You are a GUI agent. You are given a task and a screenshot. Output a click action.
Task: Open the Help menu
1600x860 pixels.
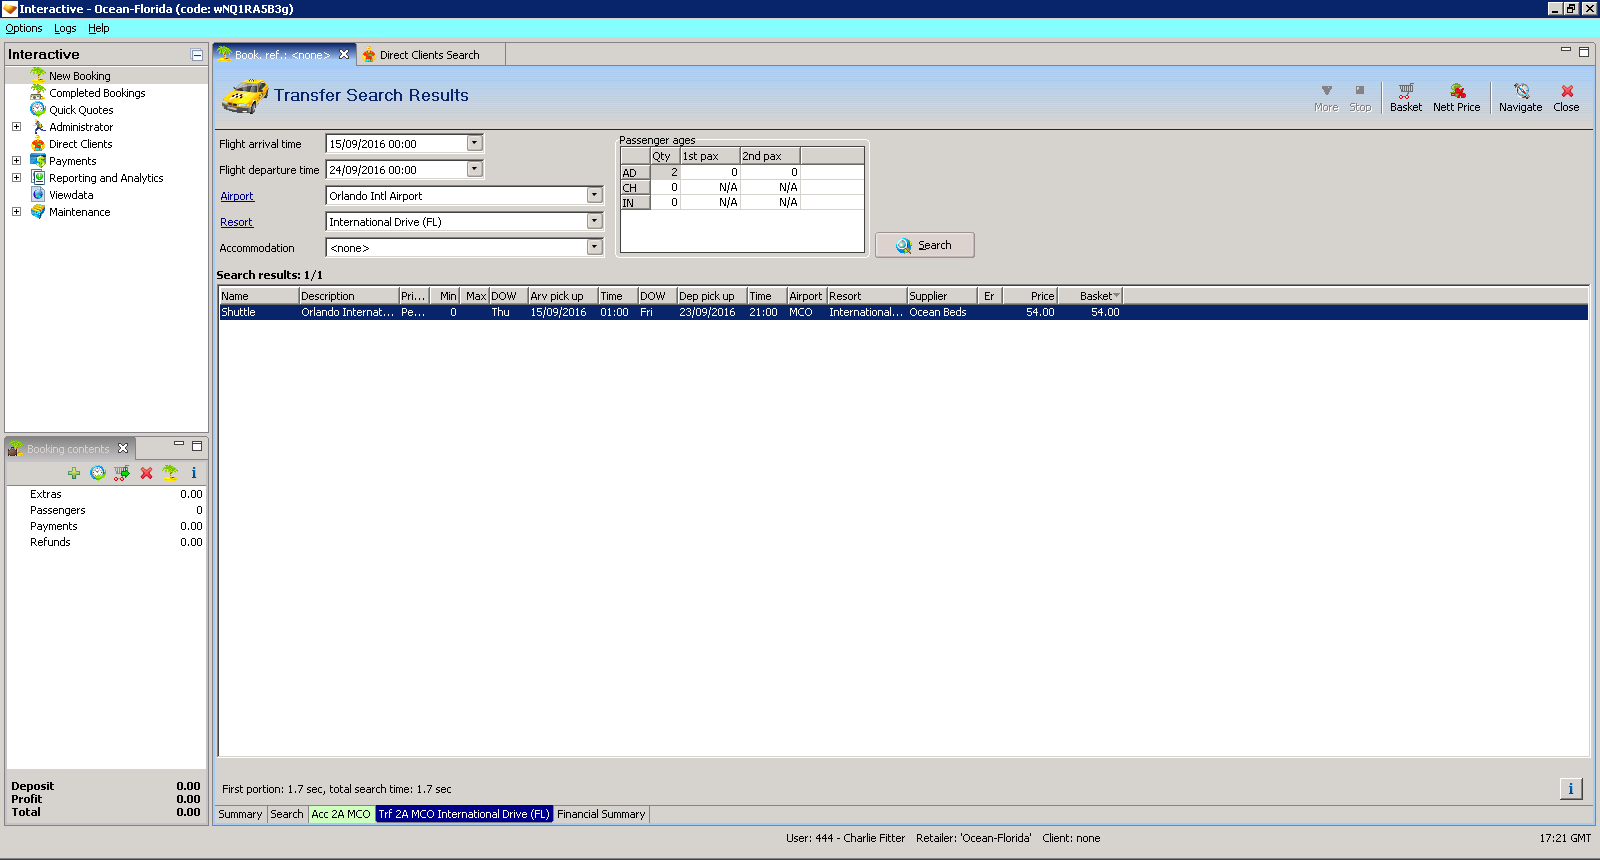[x=98, y=28]
